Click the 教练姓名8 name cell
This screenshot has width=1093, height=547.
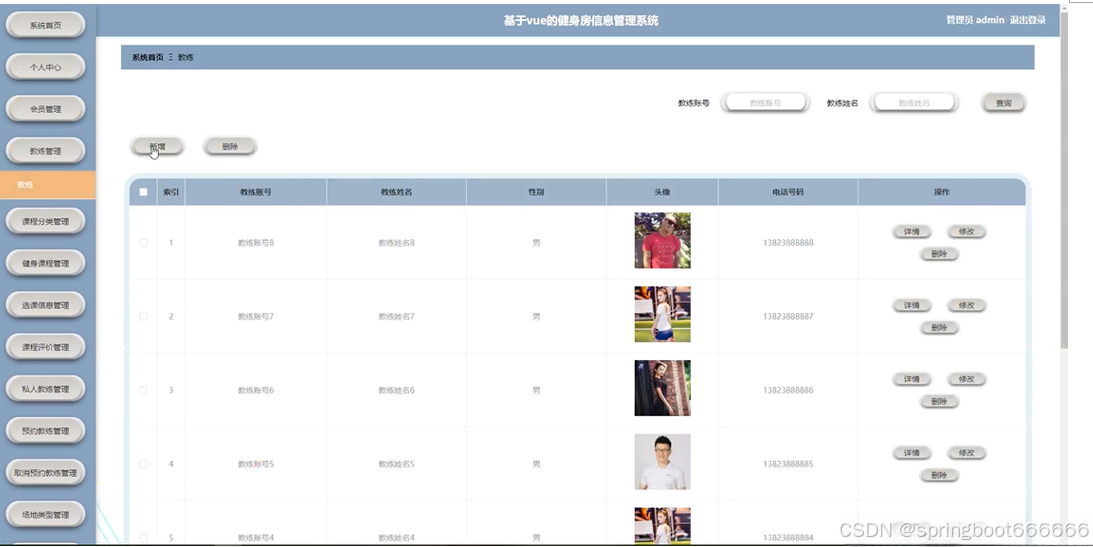tap(397, 242)
